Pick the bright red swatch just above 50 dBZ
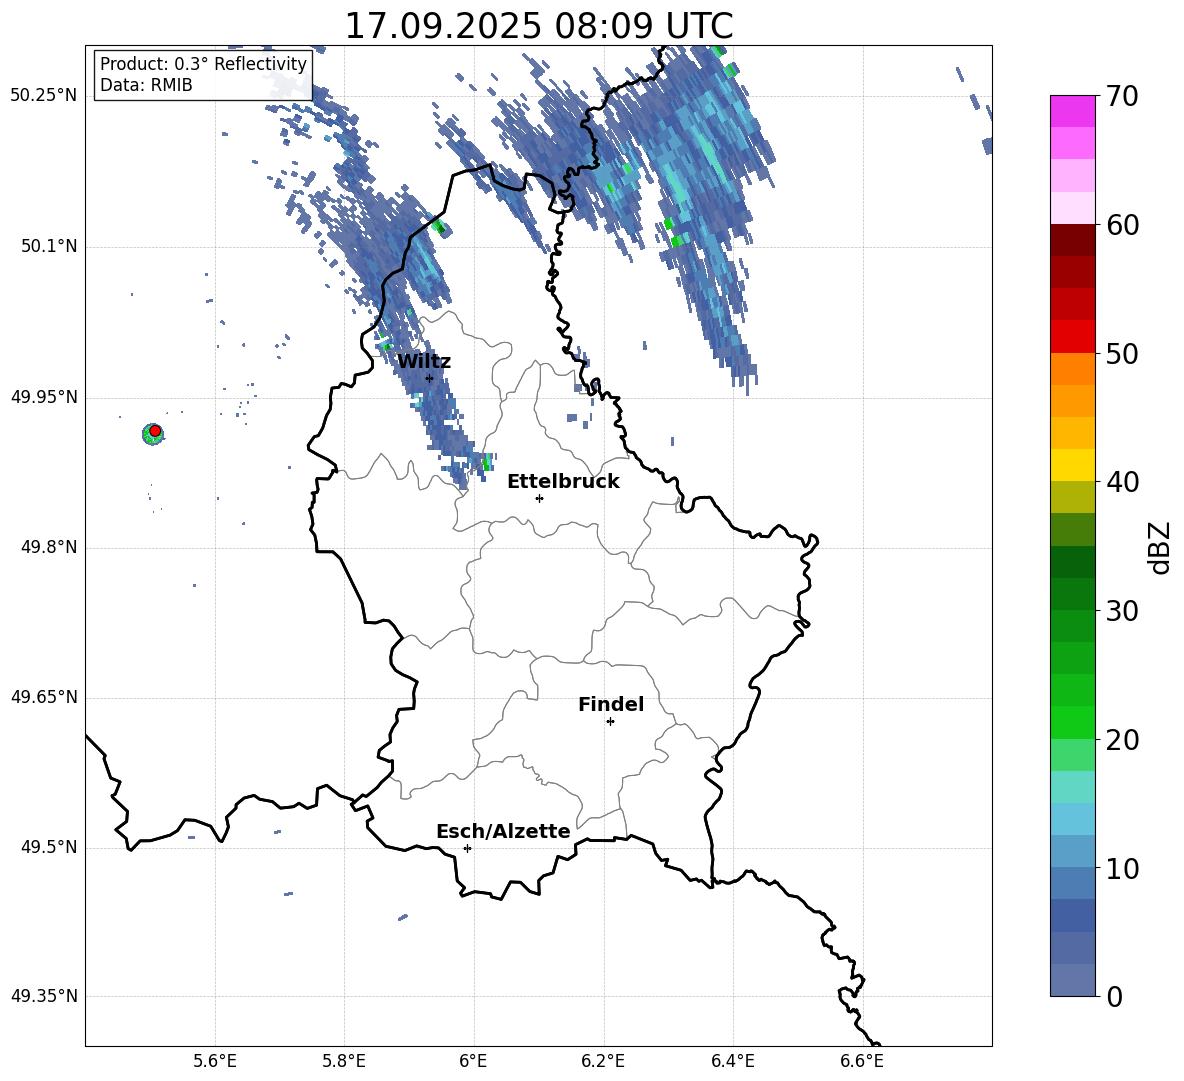Viewport: 1184px width, 1081px height. click(1072, 337)
